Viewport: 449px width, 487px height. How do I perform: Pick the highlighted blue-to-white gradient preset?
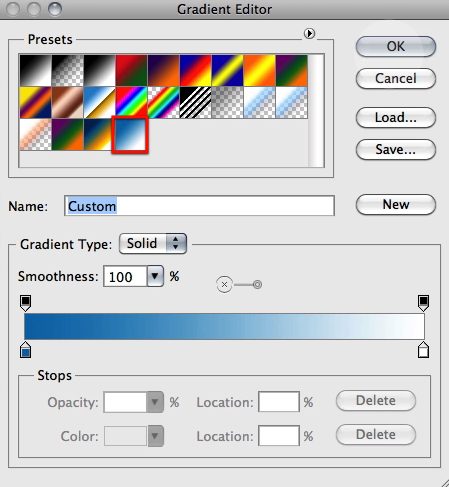130,135
